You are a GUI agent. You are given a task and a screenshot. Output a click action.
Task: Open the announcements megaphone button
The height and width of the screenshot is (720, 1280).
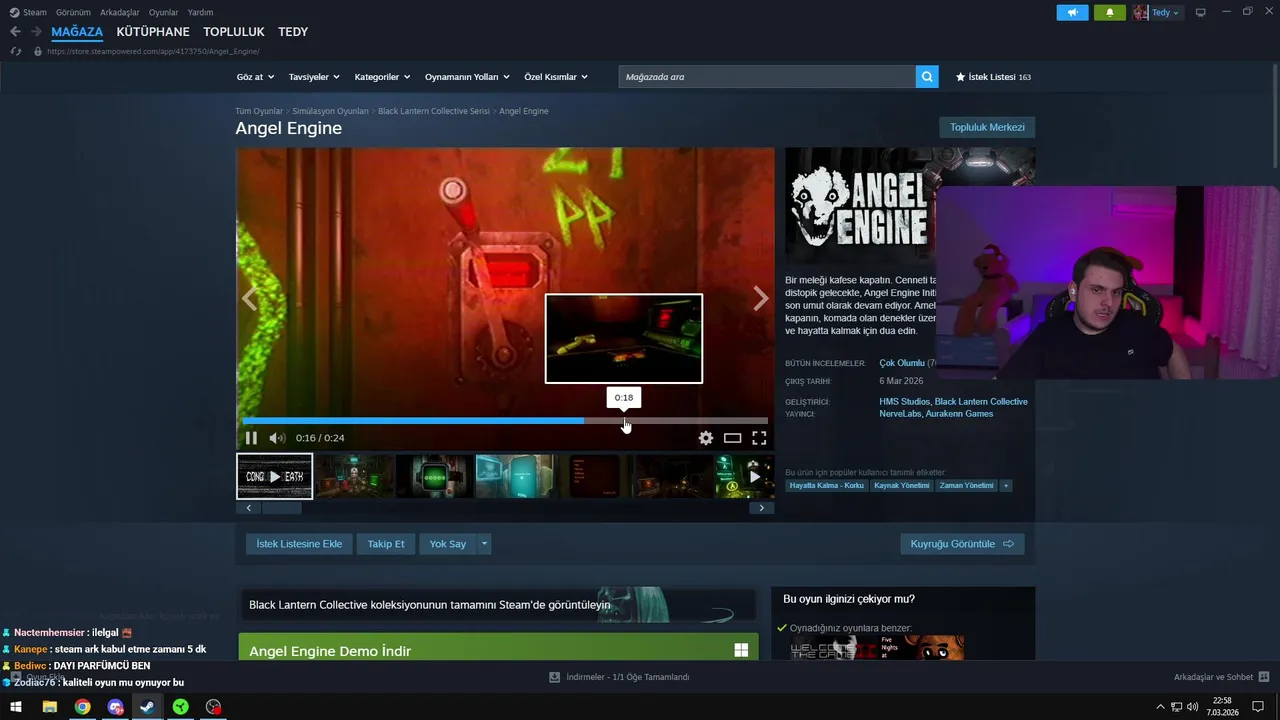click(x=1072, y=12)
